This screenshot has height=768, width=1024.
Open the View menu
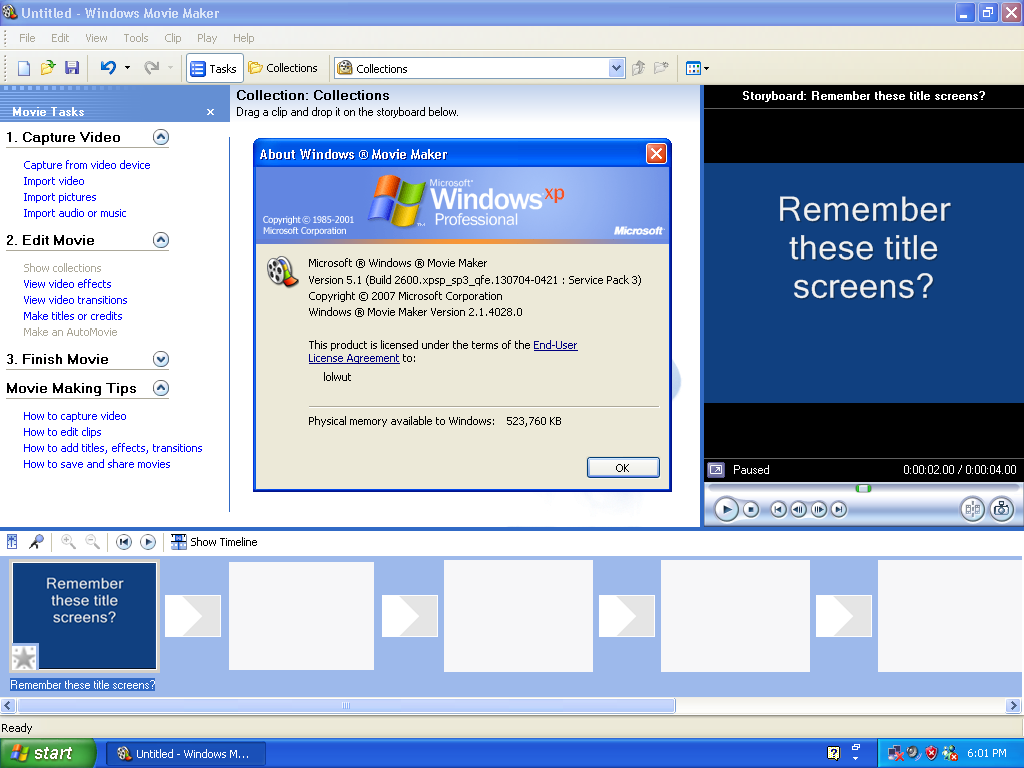point(96,38)
